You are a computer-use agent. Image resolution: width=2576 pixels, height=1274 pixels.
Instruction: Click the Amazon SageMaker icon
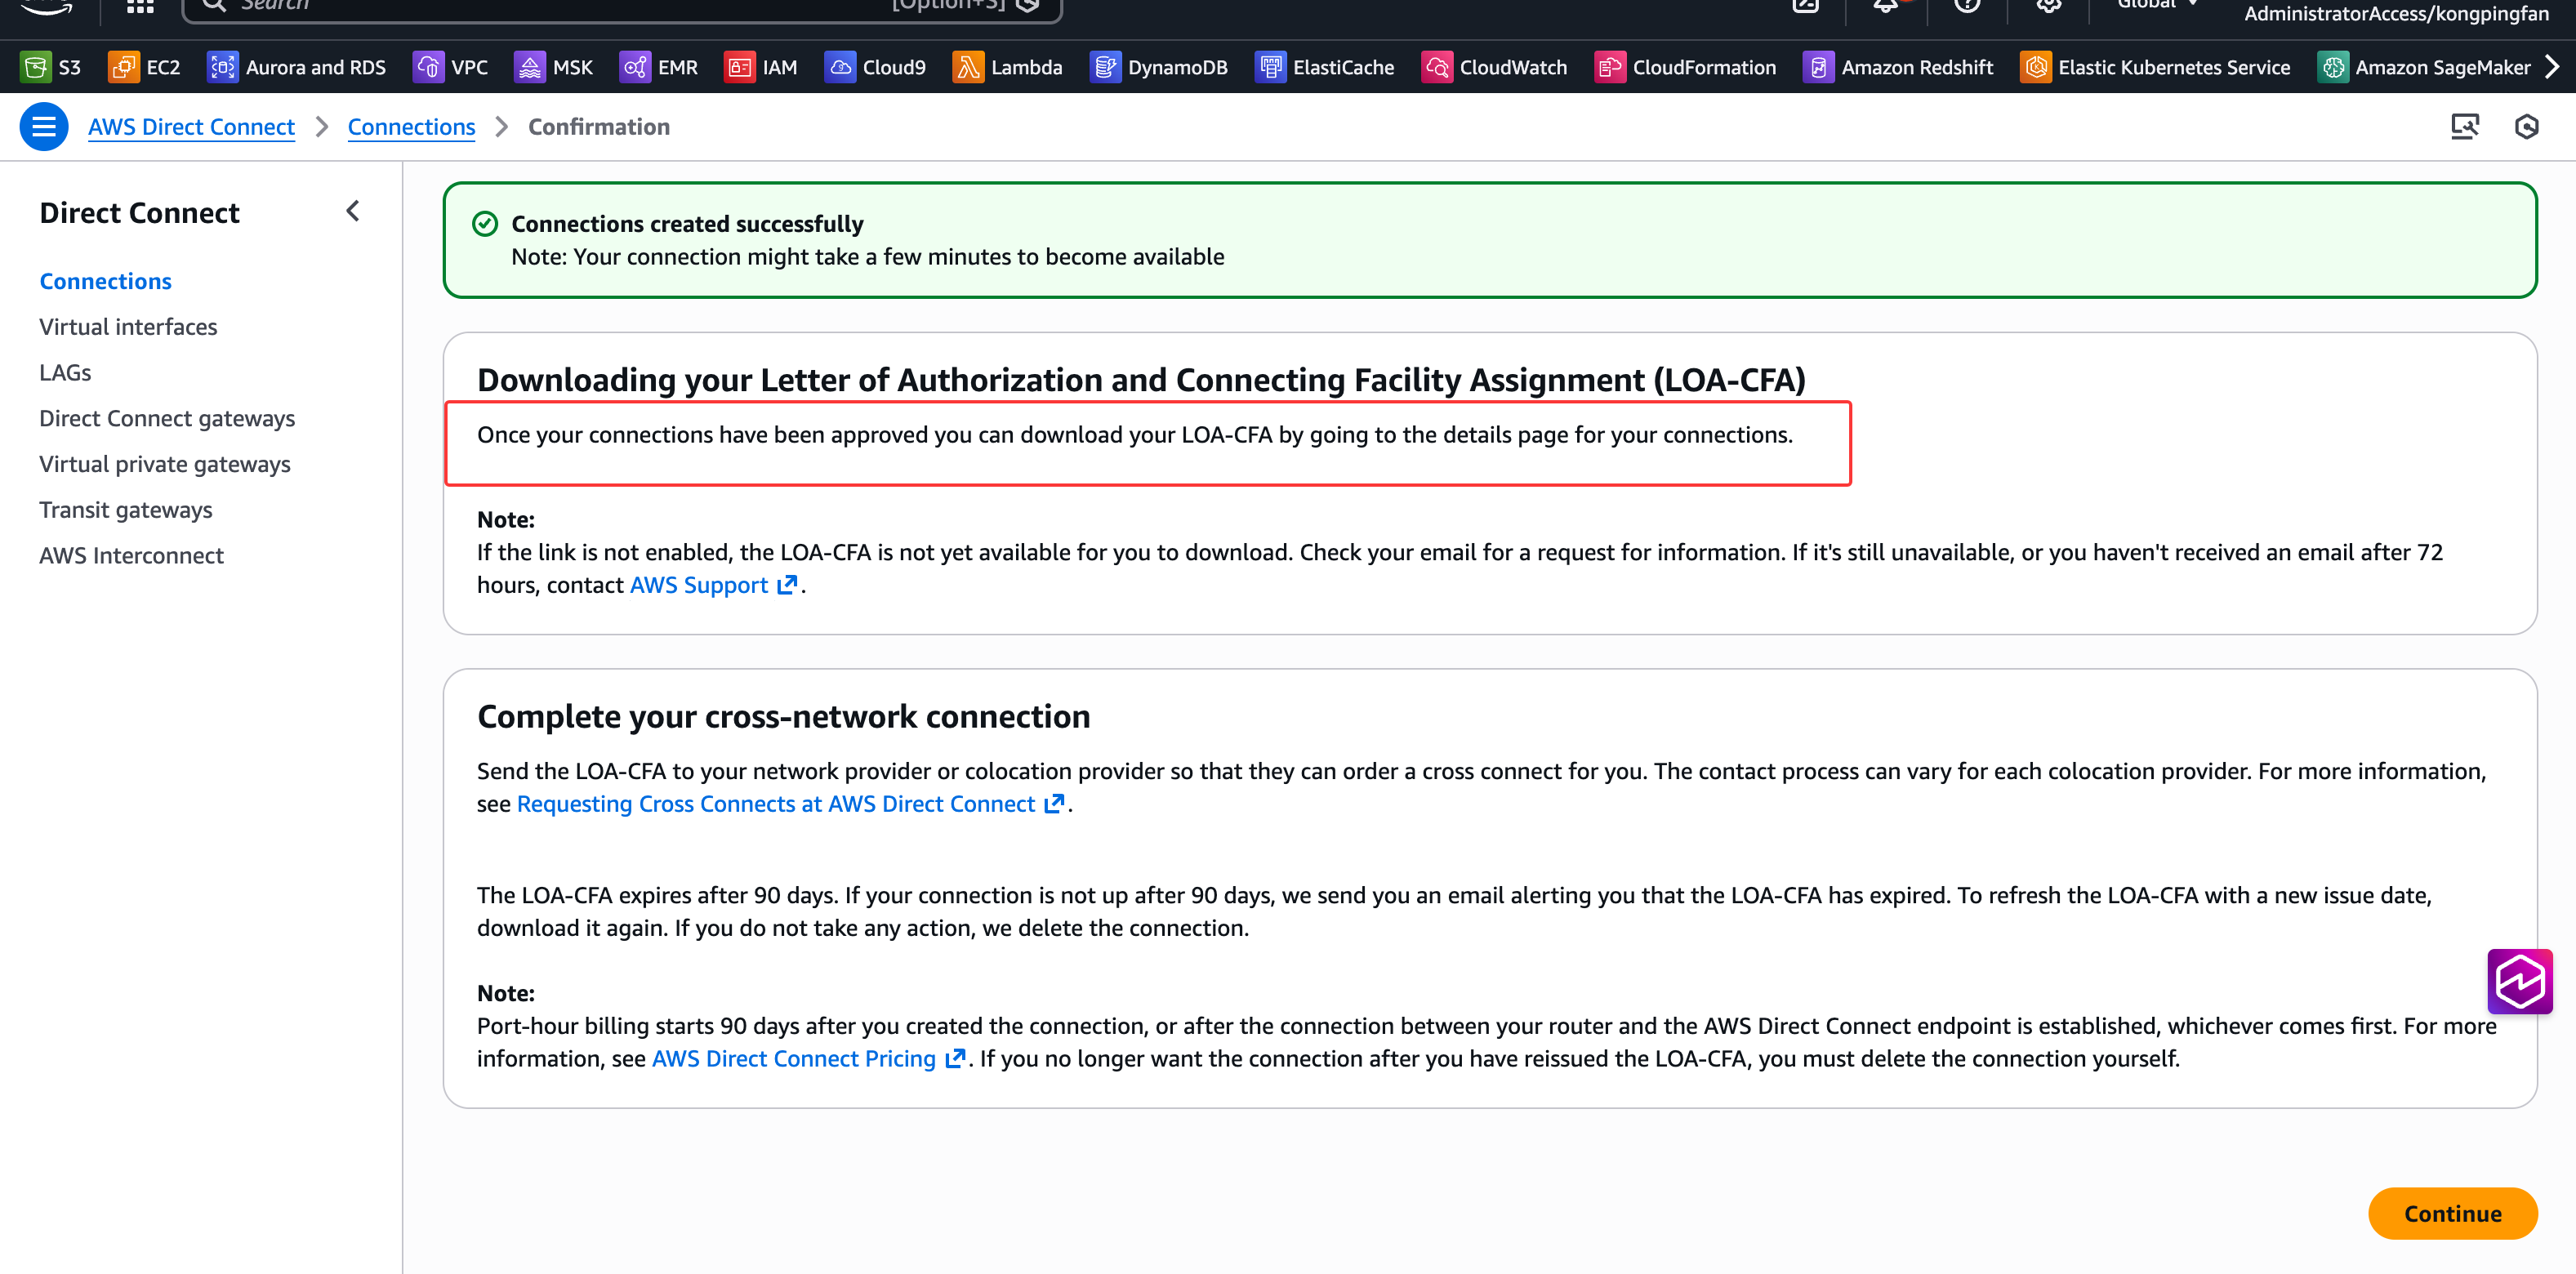pyautogui.click(x=2332, y=67)
